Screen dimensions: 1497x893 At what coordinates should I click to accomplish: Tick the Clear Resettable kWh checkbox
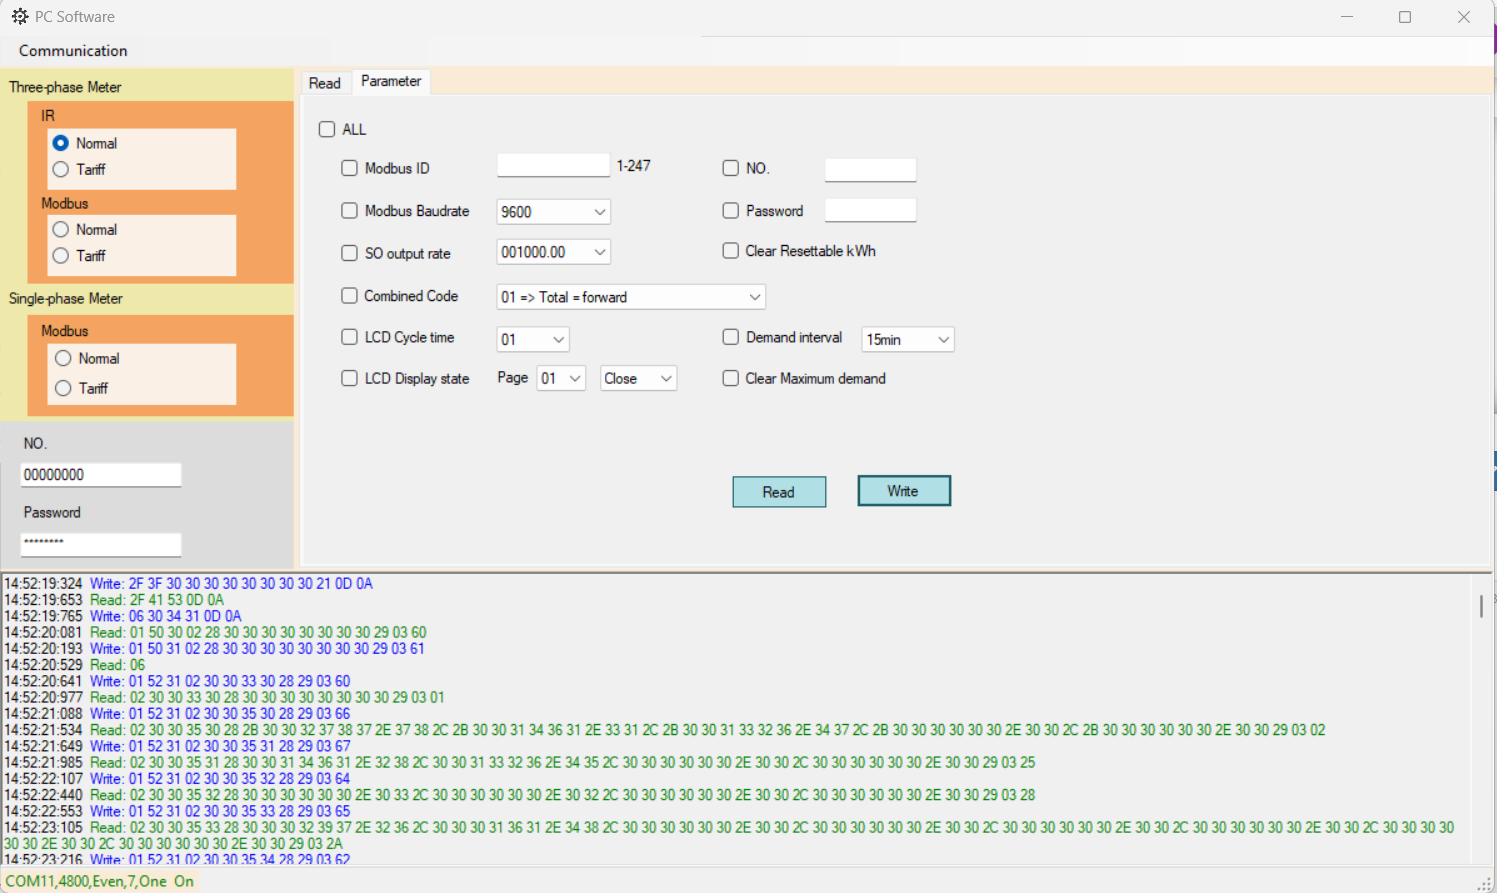[731, 251]
